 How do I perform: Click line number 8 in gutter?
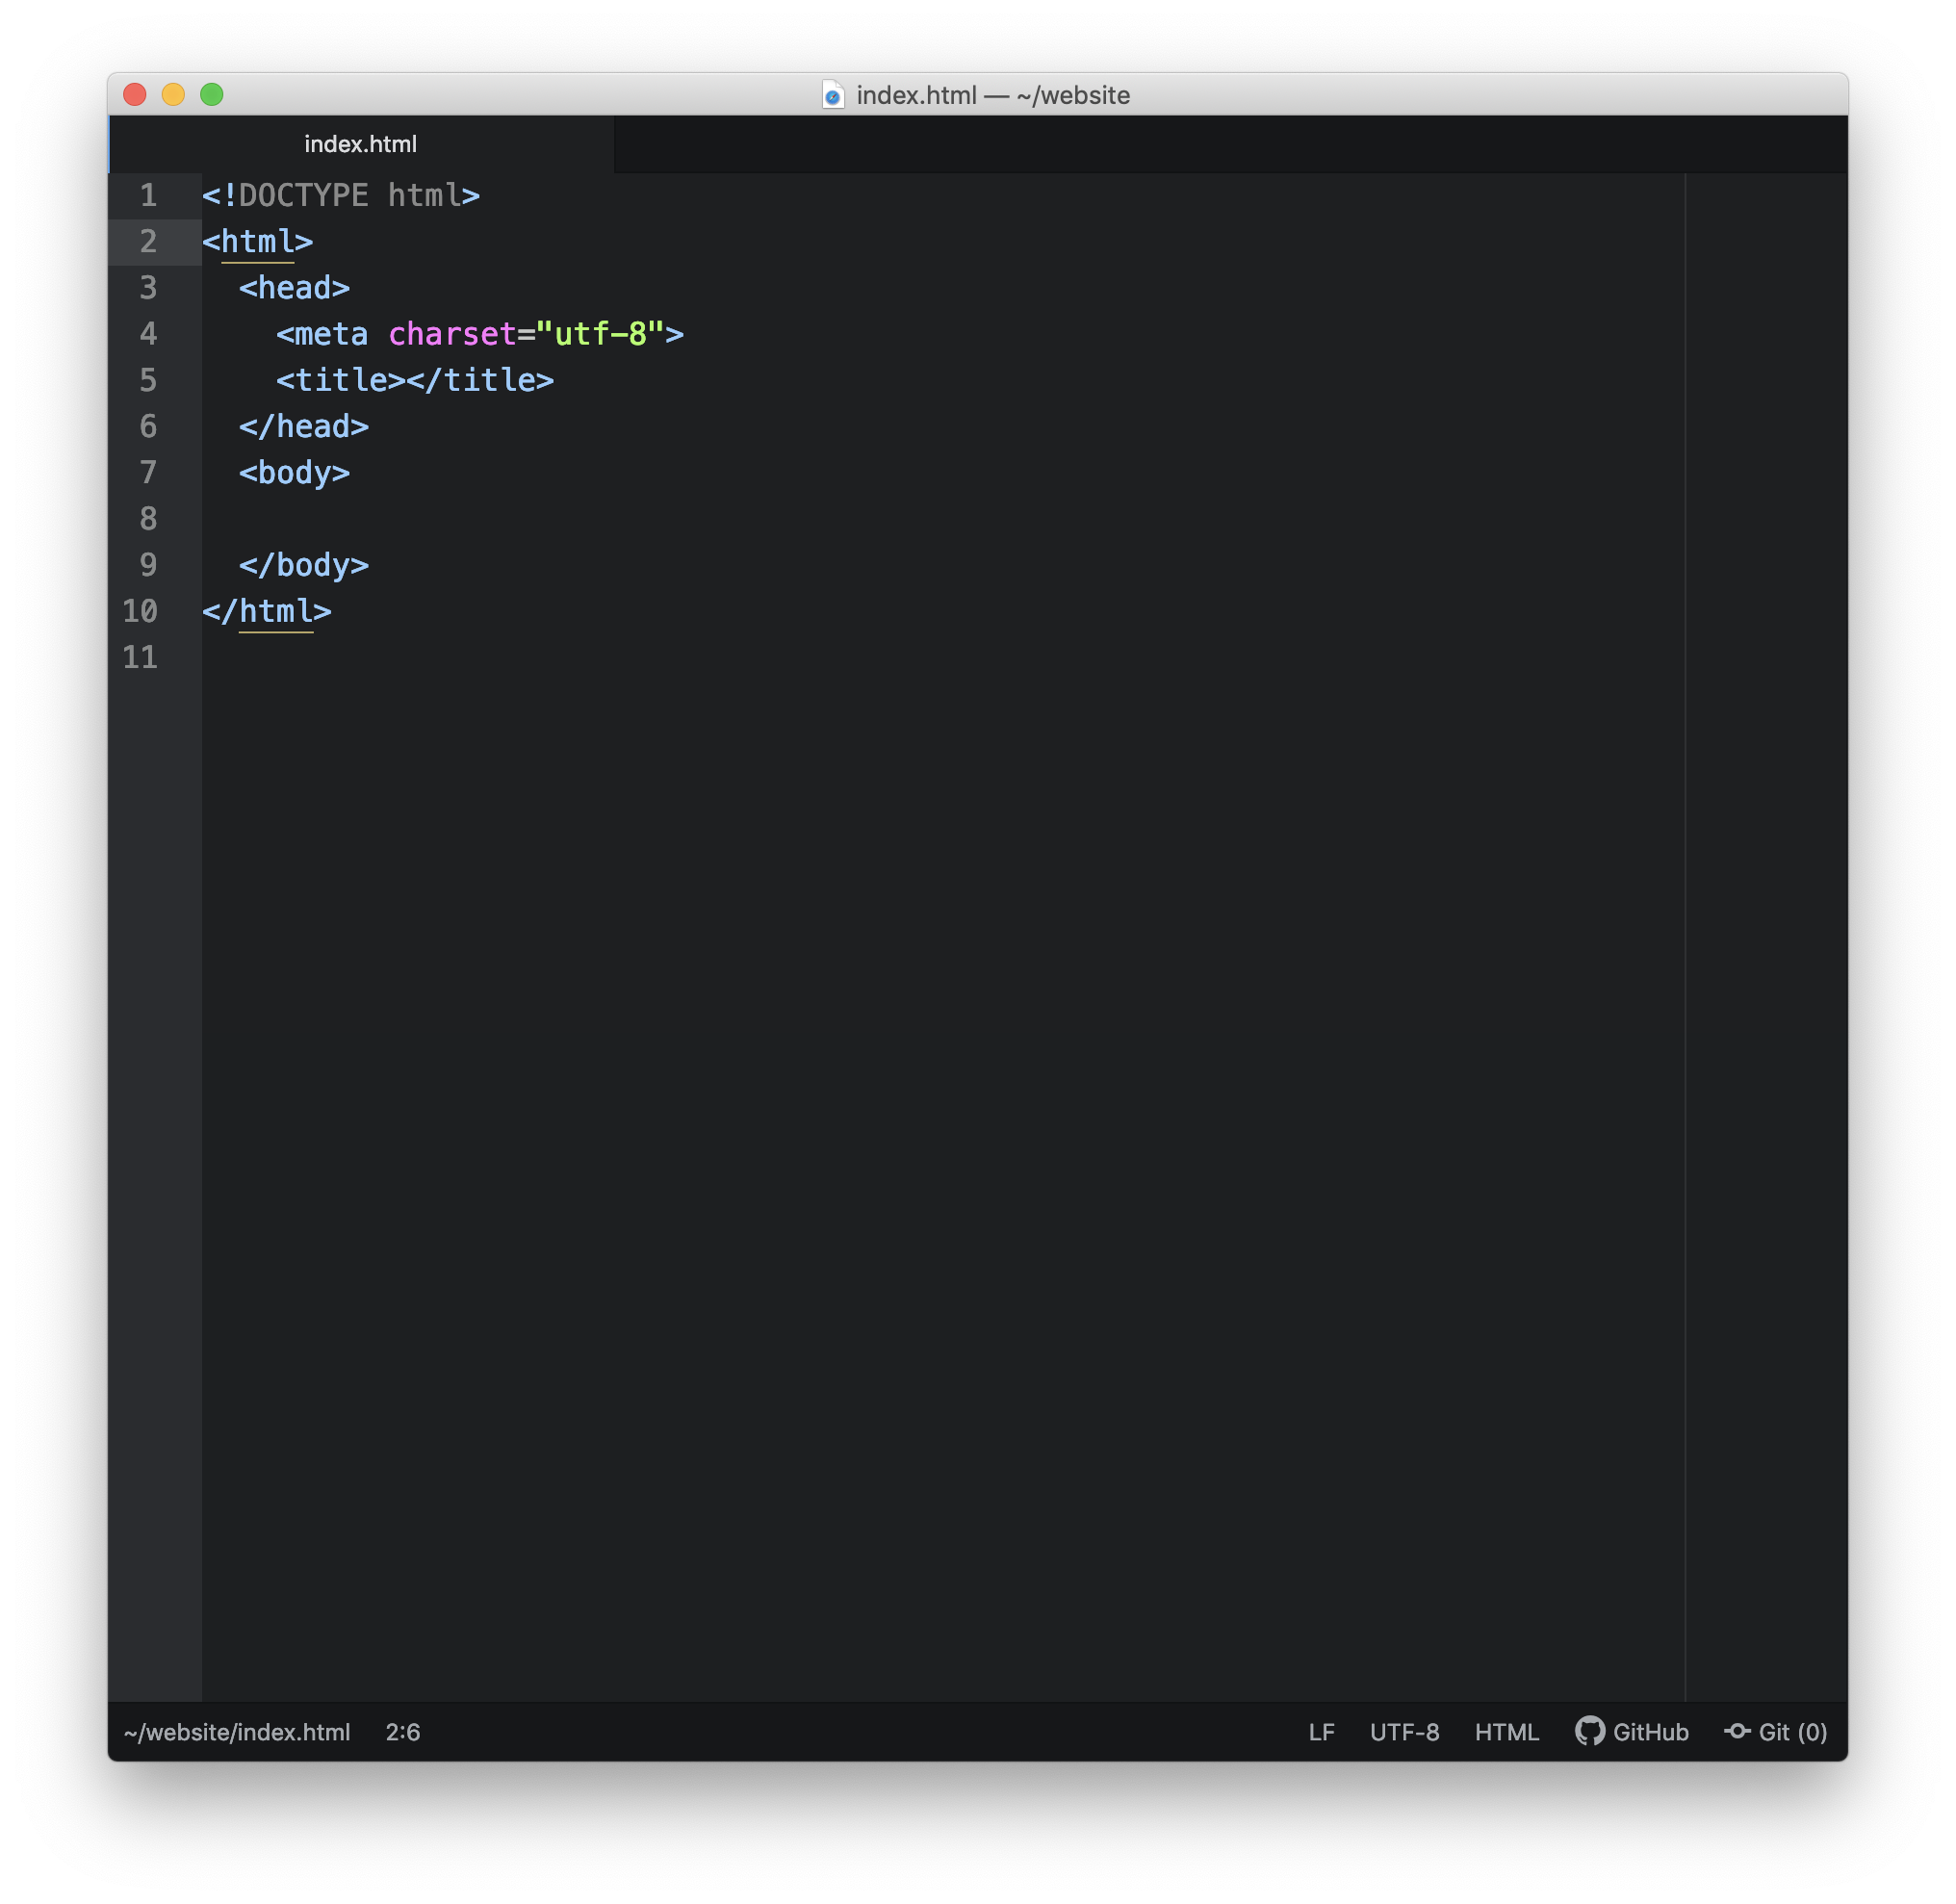tap(148, 519)
